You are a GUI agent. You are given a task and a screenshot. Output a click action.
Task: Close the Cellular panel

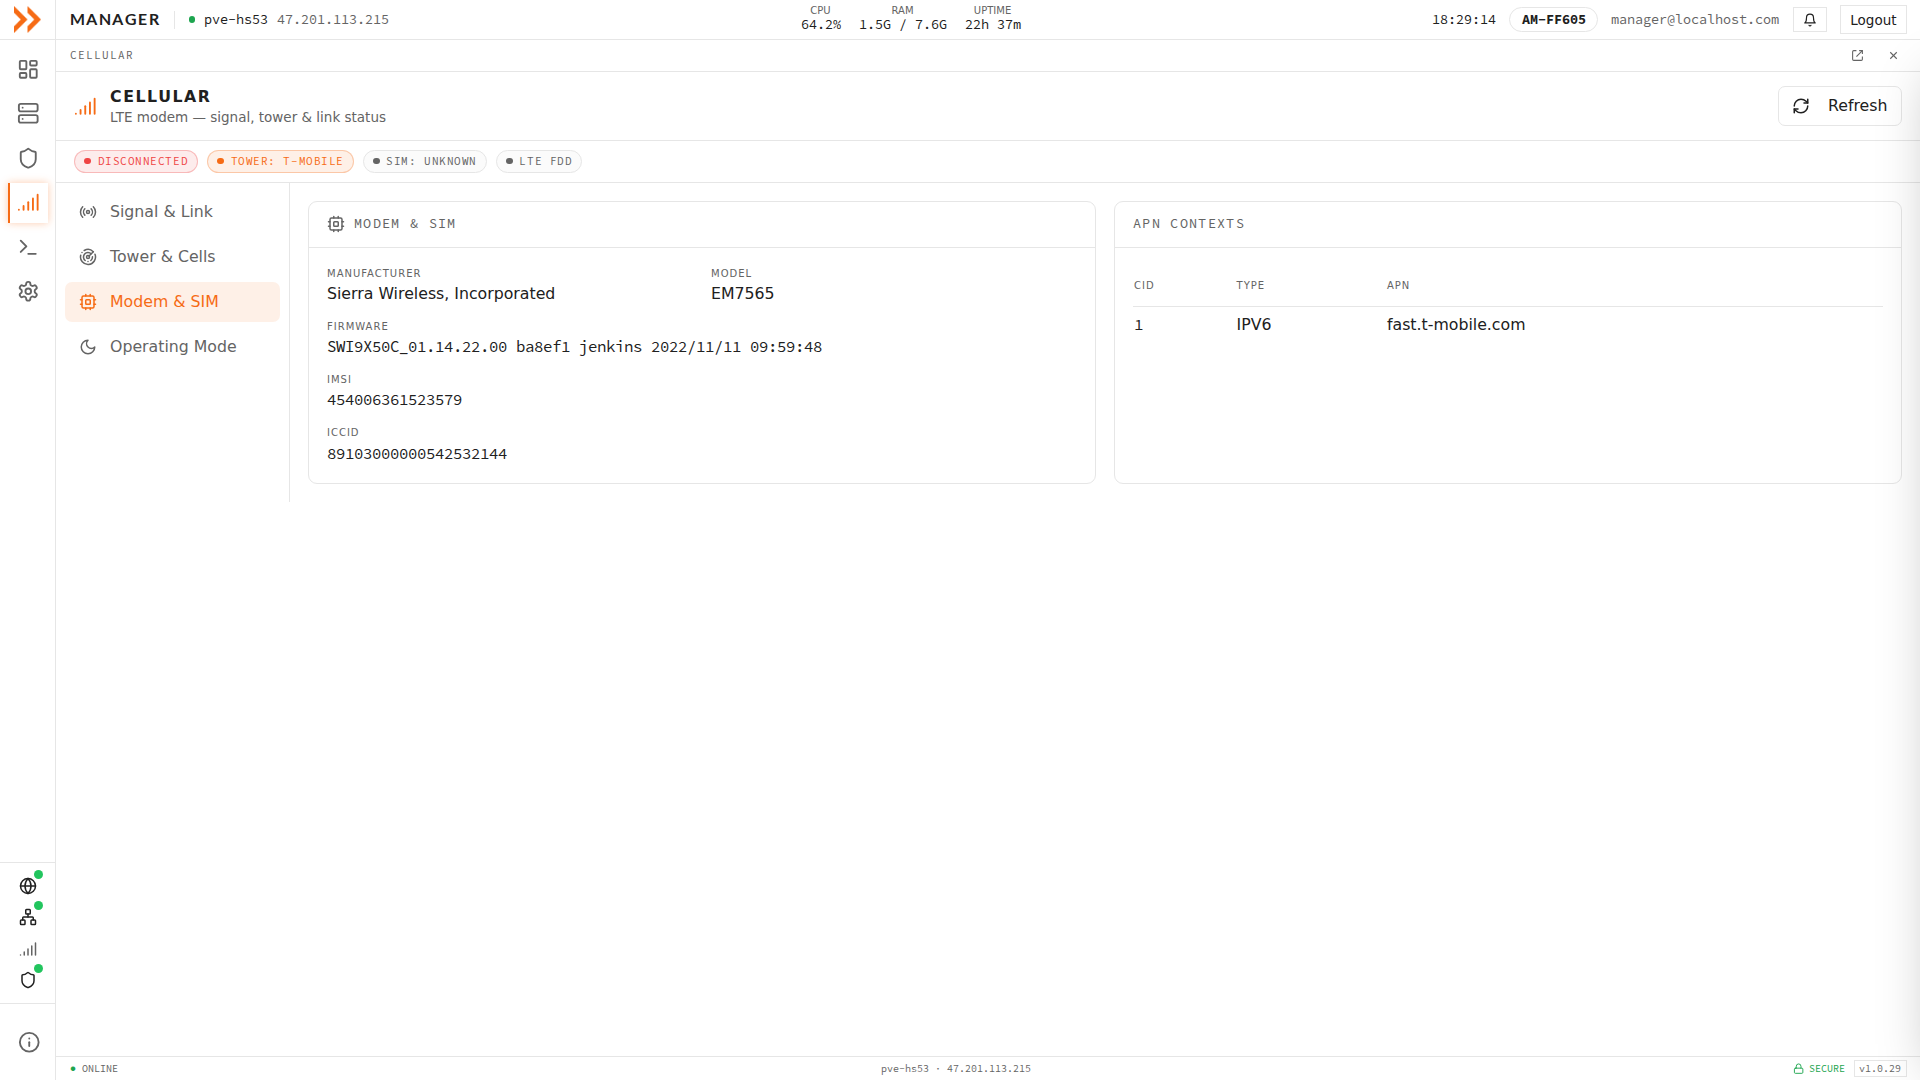pyautogui.click(x=1893, y=56)
